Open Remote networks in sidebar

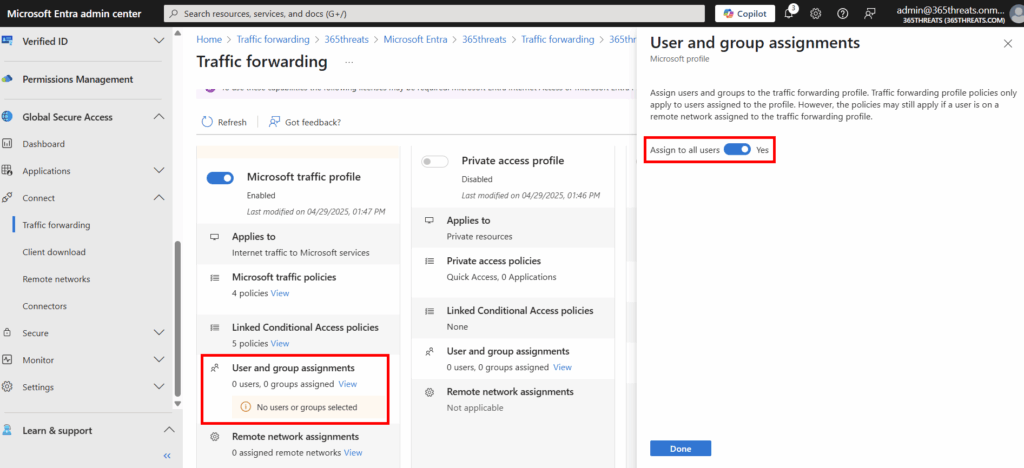pyautogui.click(x=56, y=279)
